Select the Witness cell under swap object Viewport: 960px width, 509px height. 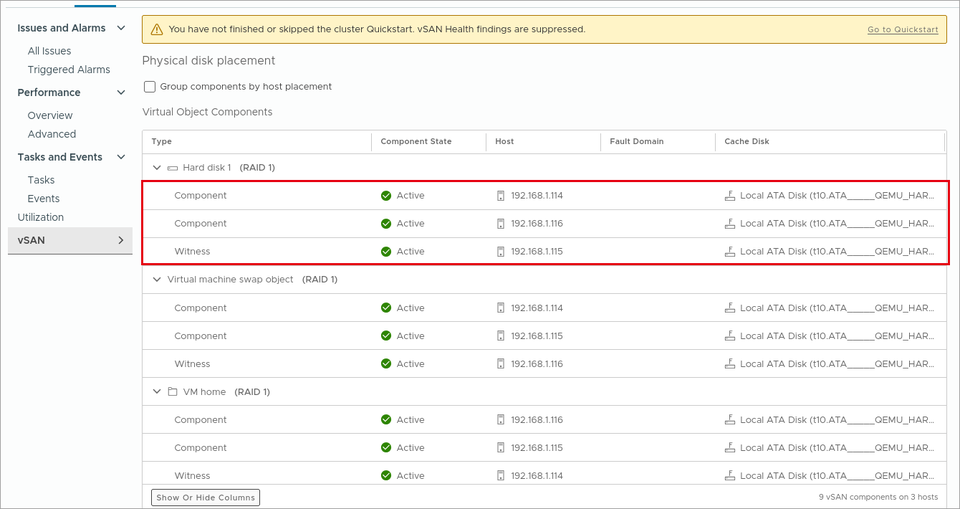192,364
